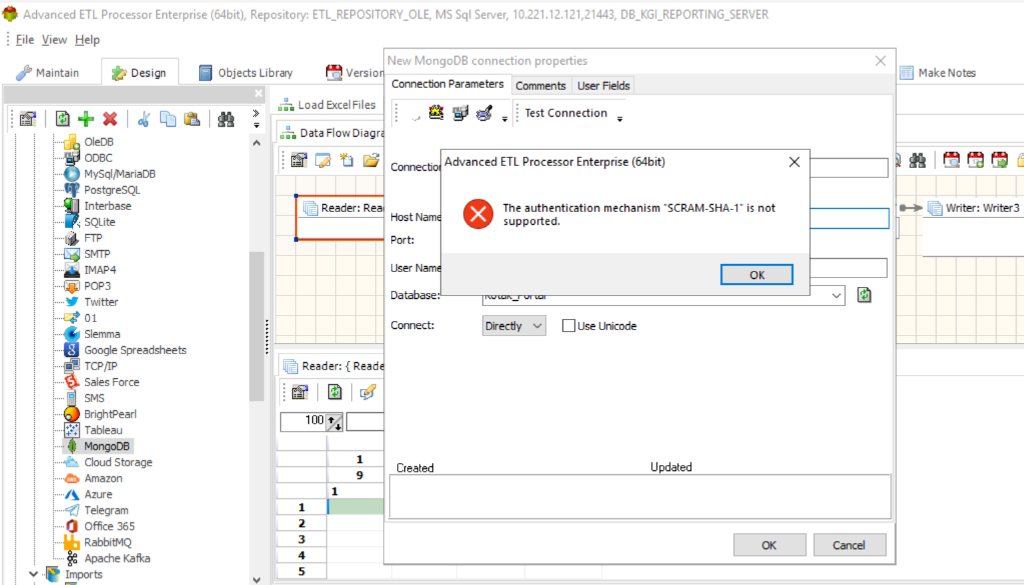
Task: Select Google Spreadsheets connection type
Action: (x=135, y=350)
